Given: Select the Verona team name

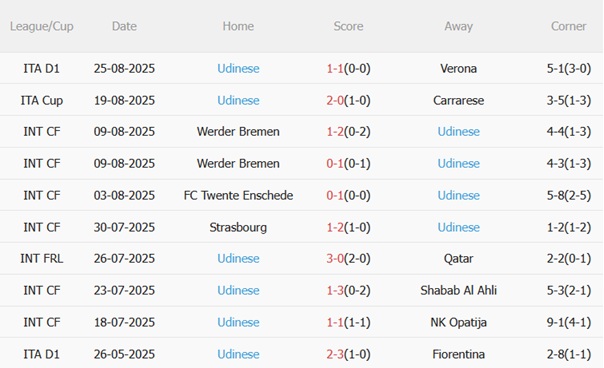Looking at the screenshot, I should click(458, 69).
